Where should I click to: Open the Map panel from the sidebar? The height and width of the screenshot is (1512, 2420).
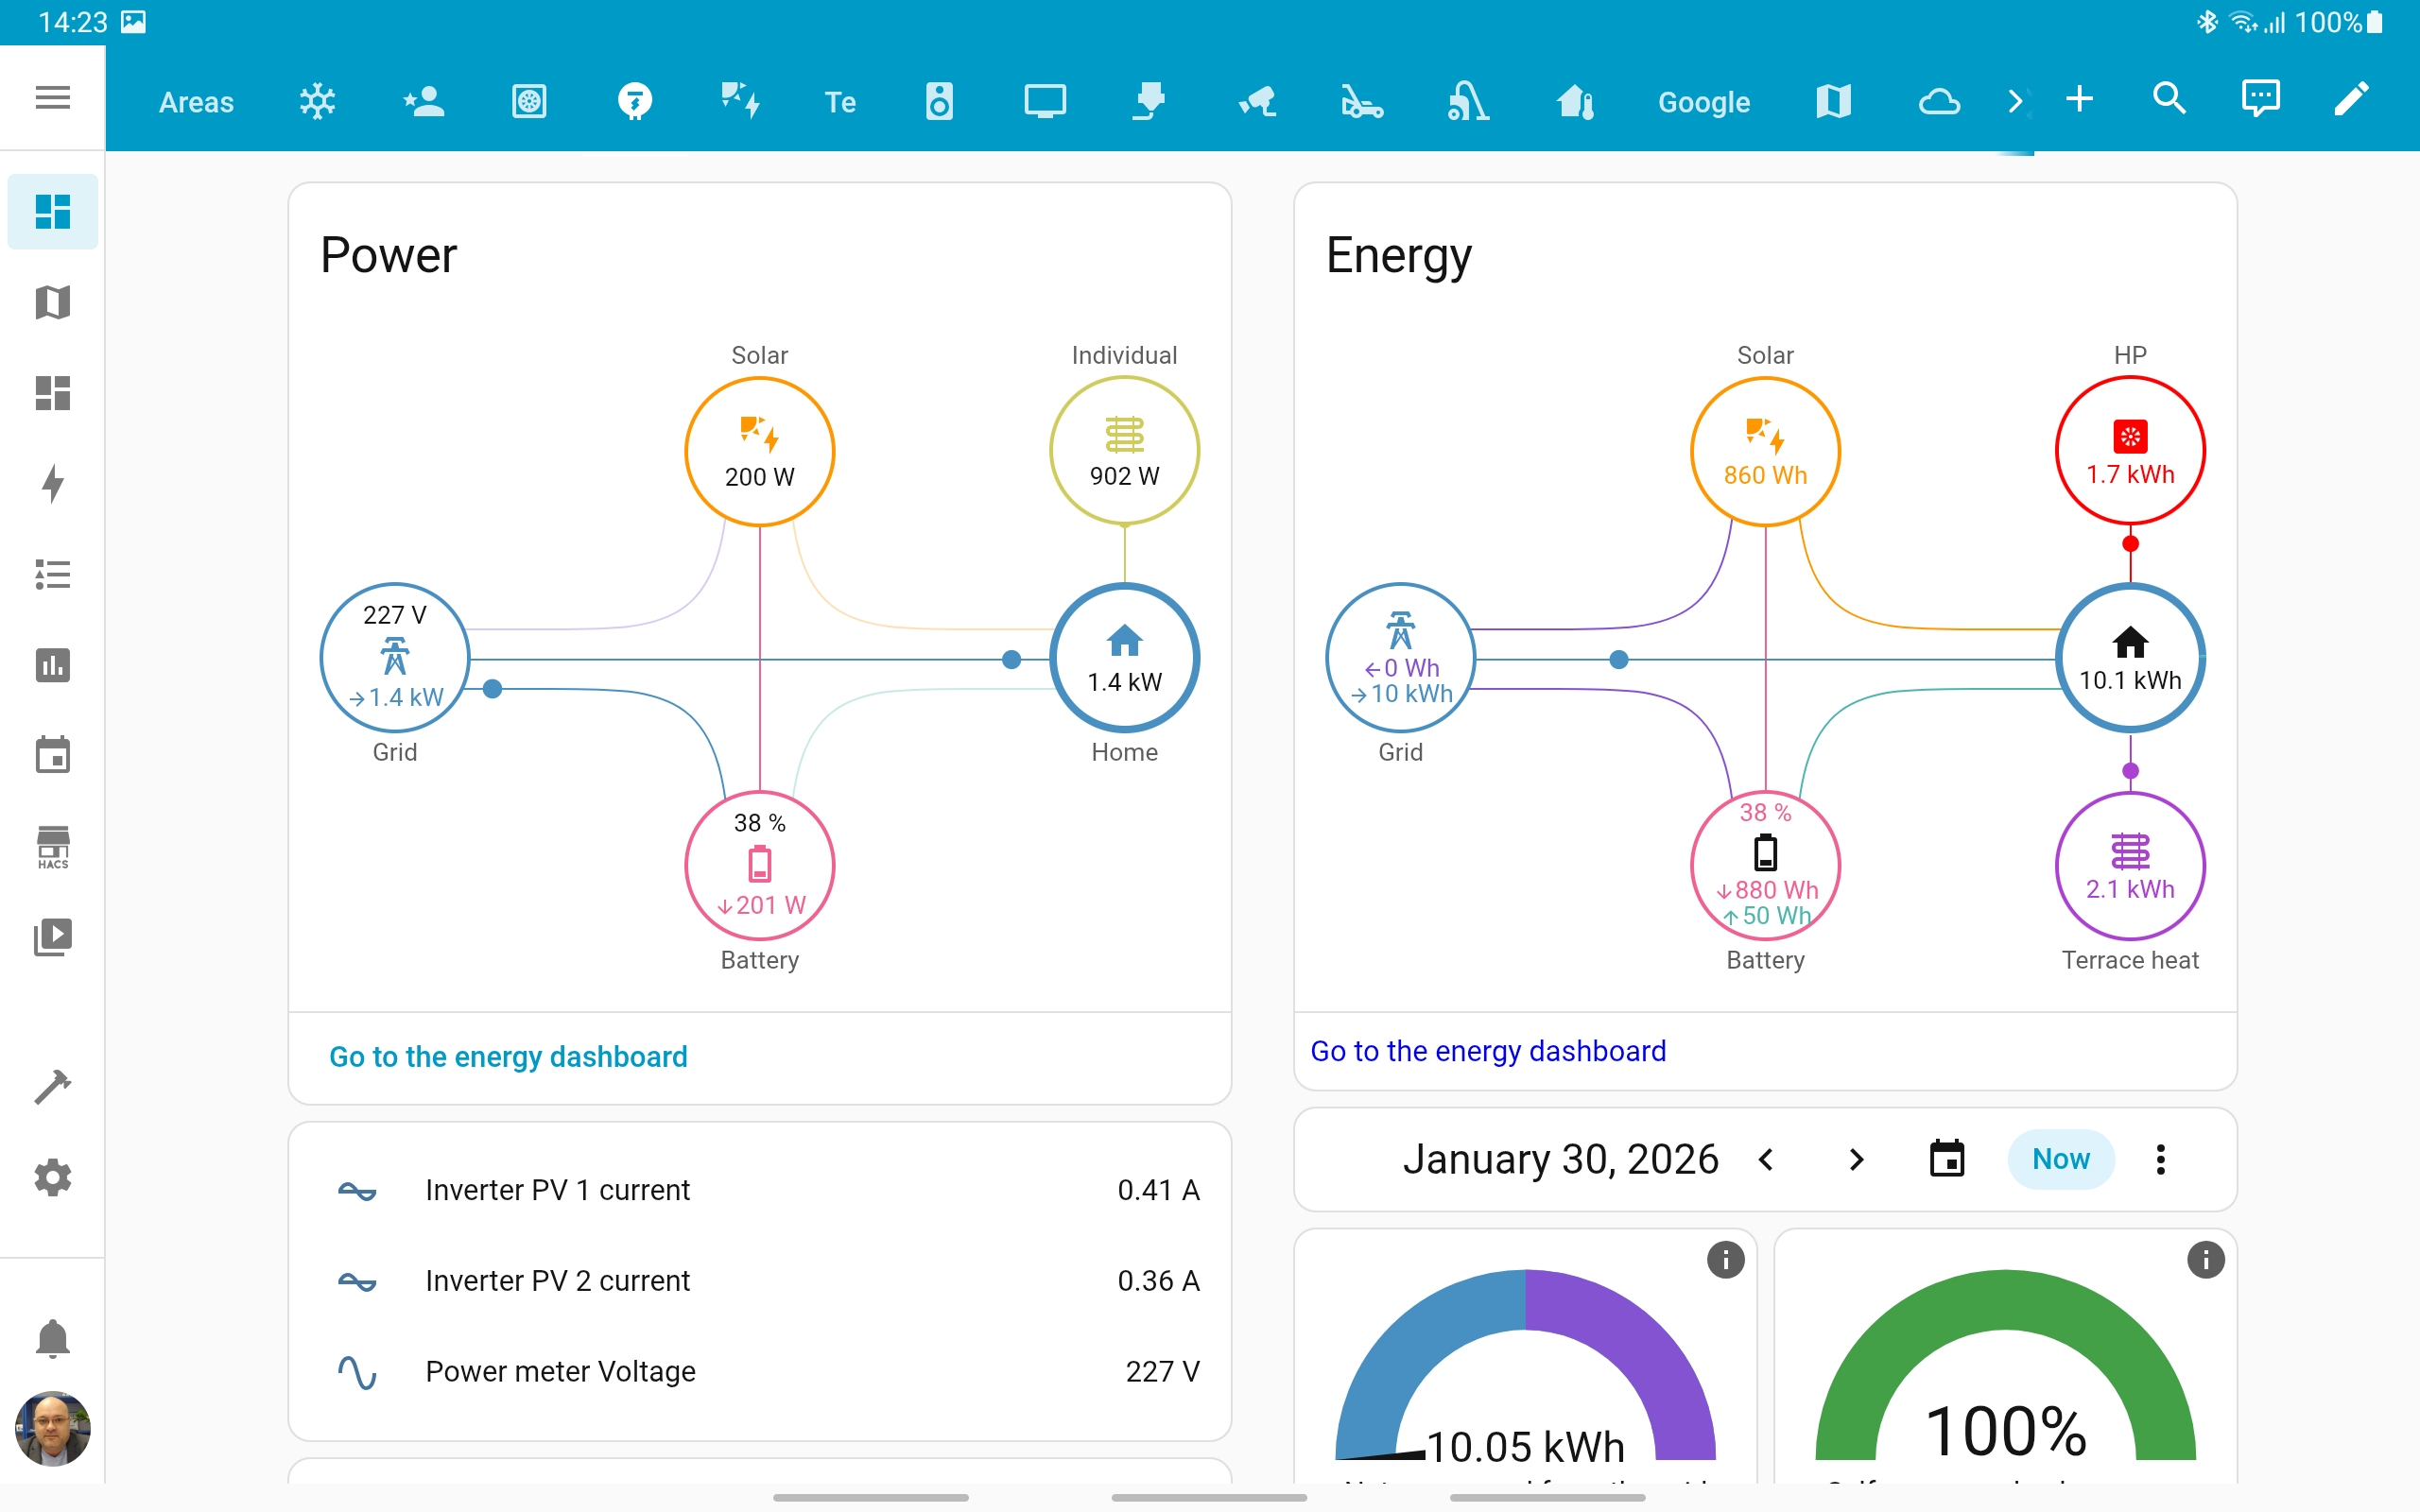[x=52, y=302]
